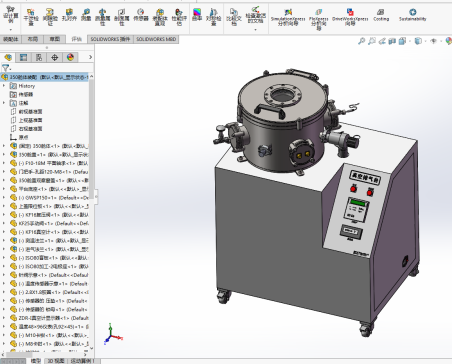This screenshot has height=364, width=452.
Task: Switch to DimXpertManager panel tab
Action: pos(55,57)
